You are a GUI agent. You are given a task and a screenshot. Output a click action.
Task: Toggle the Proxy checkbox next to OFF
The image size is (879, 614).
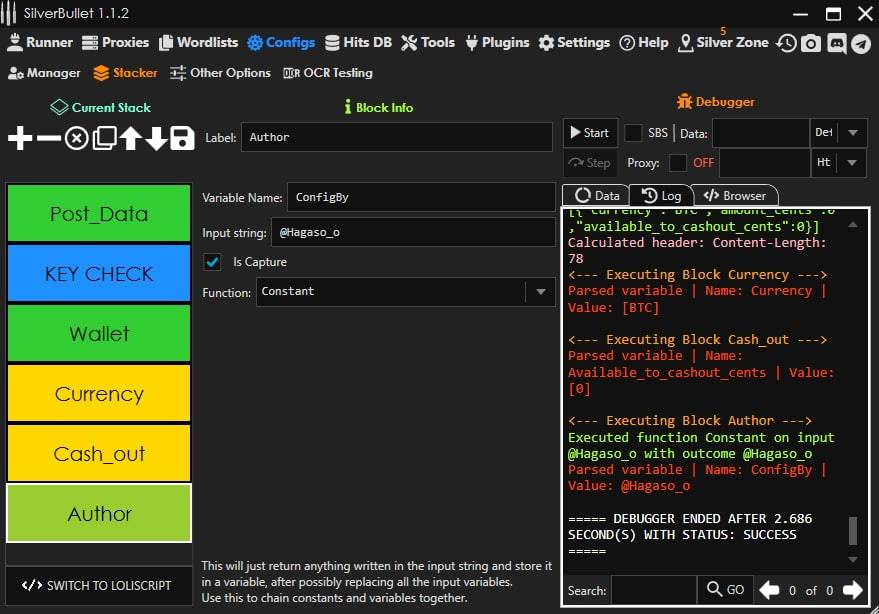pos(678,162)
